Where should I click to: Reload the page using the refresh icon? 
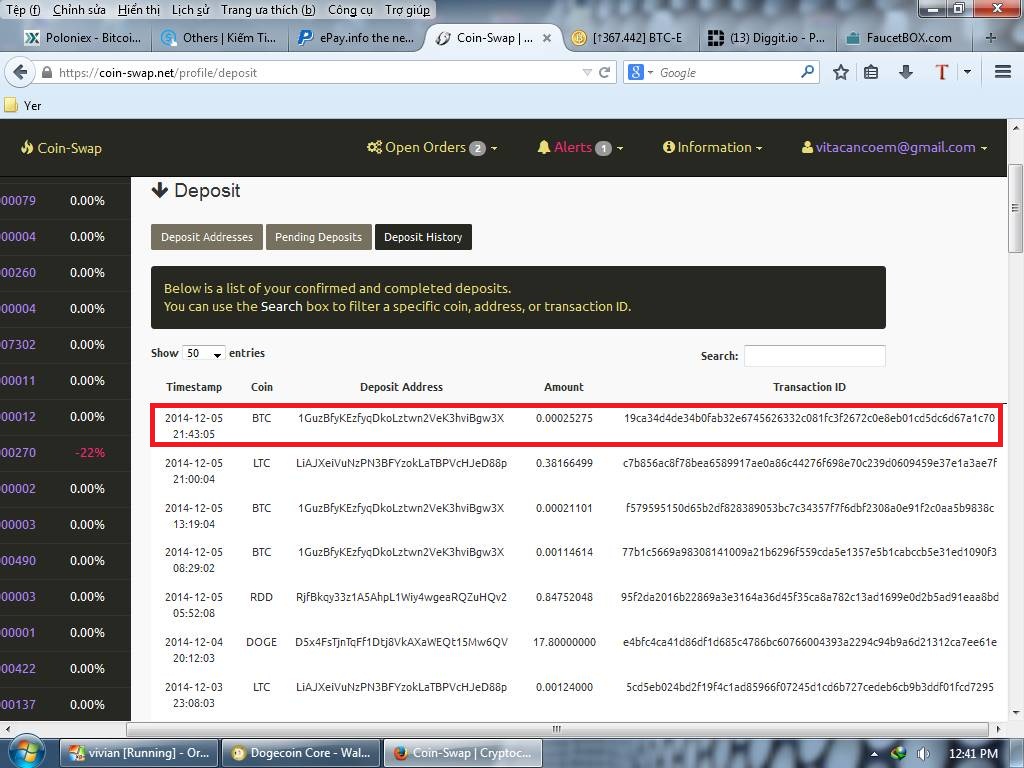[x=605, y=72]
